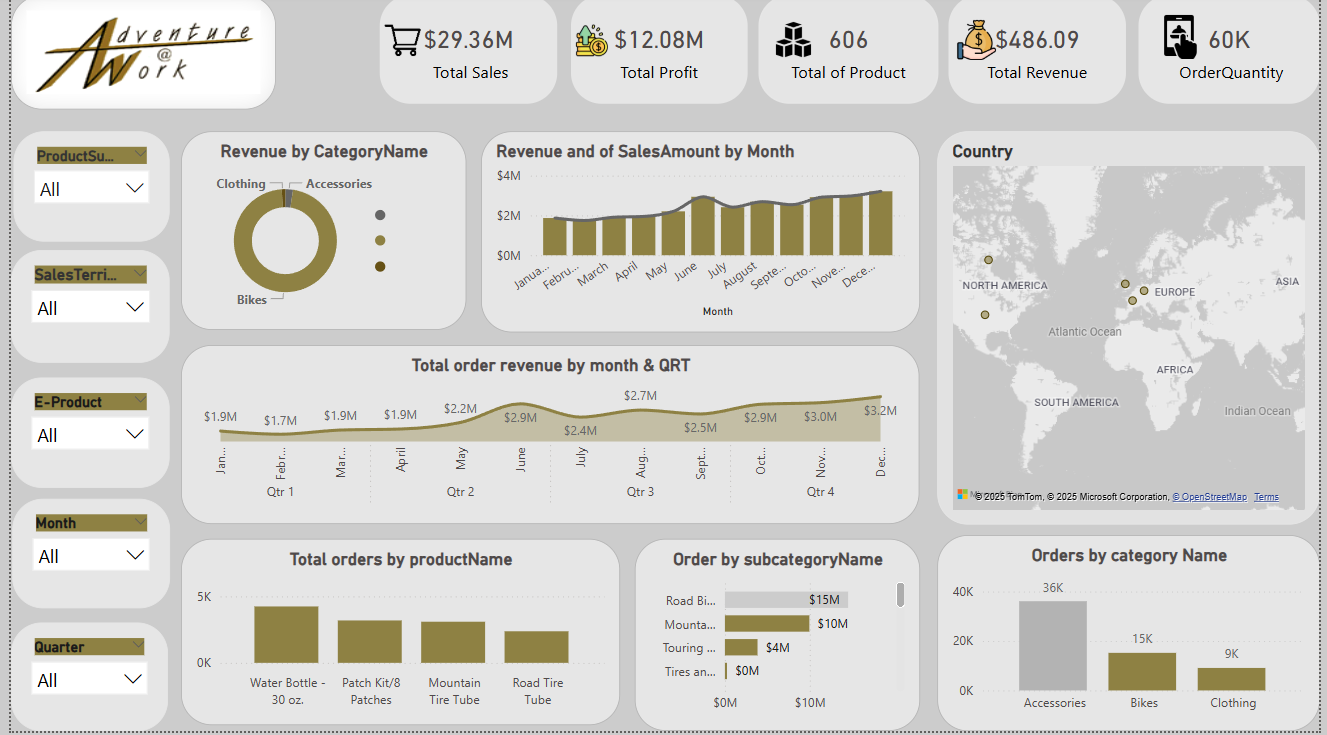Expand the SalesTerri... slicer dropdown

point(135,308)
